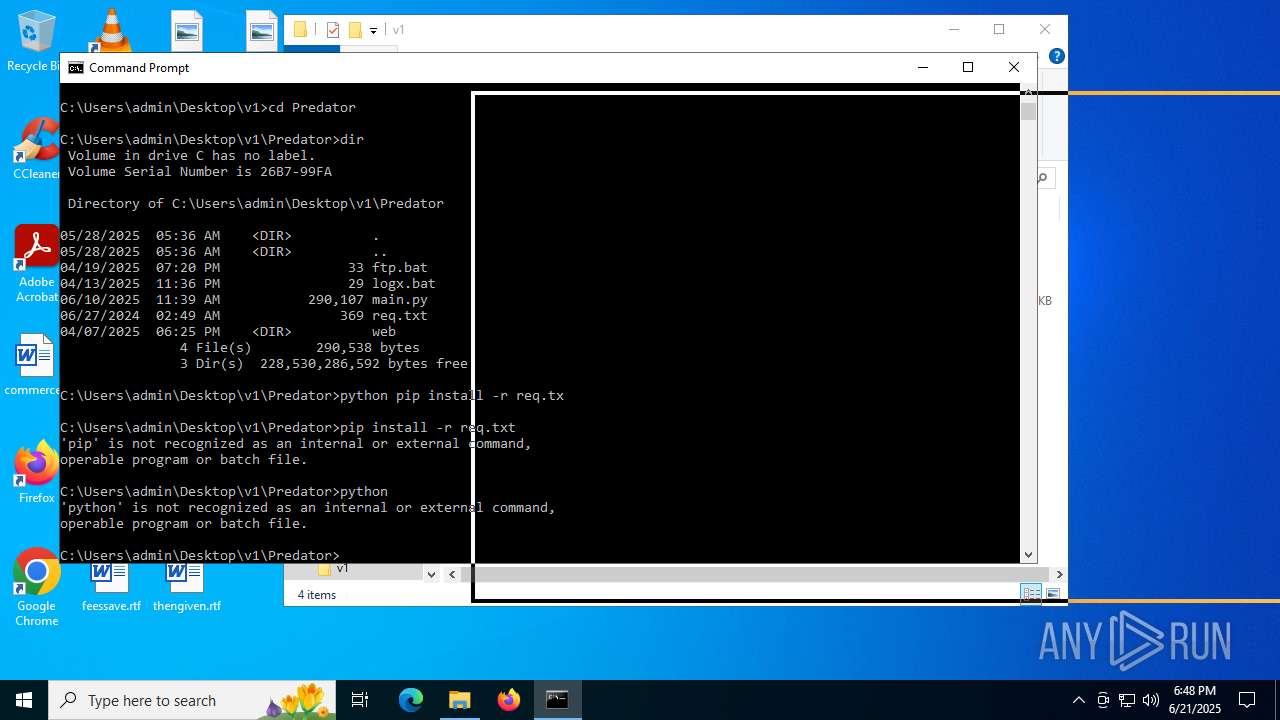Open Task View from the taskbar
The image size is (1280, 720).
pyautogui.click(x=360, y=700)
